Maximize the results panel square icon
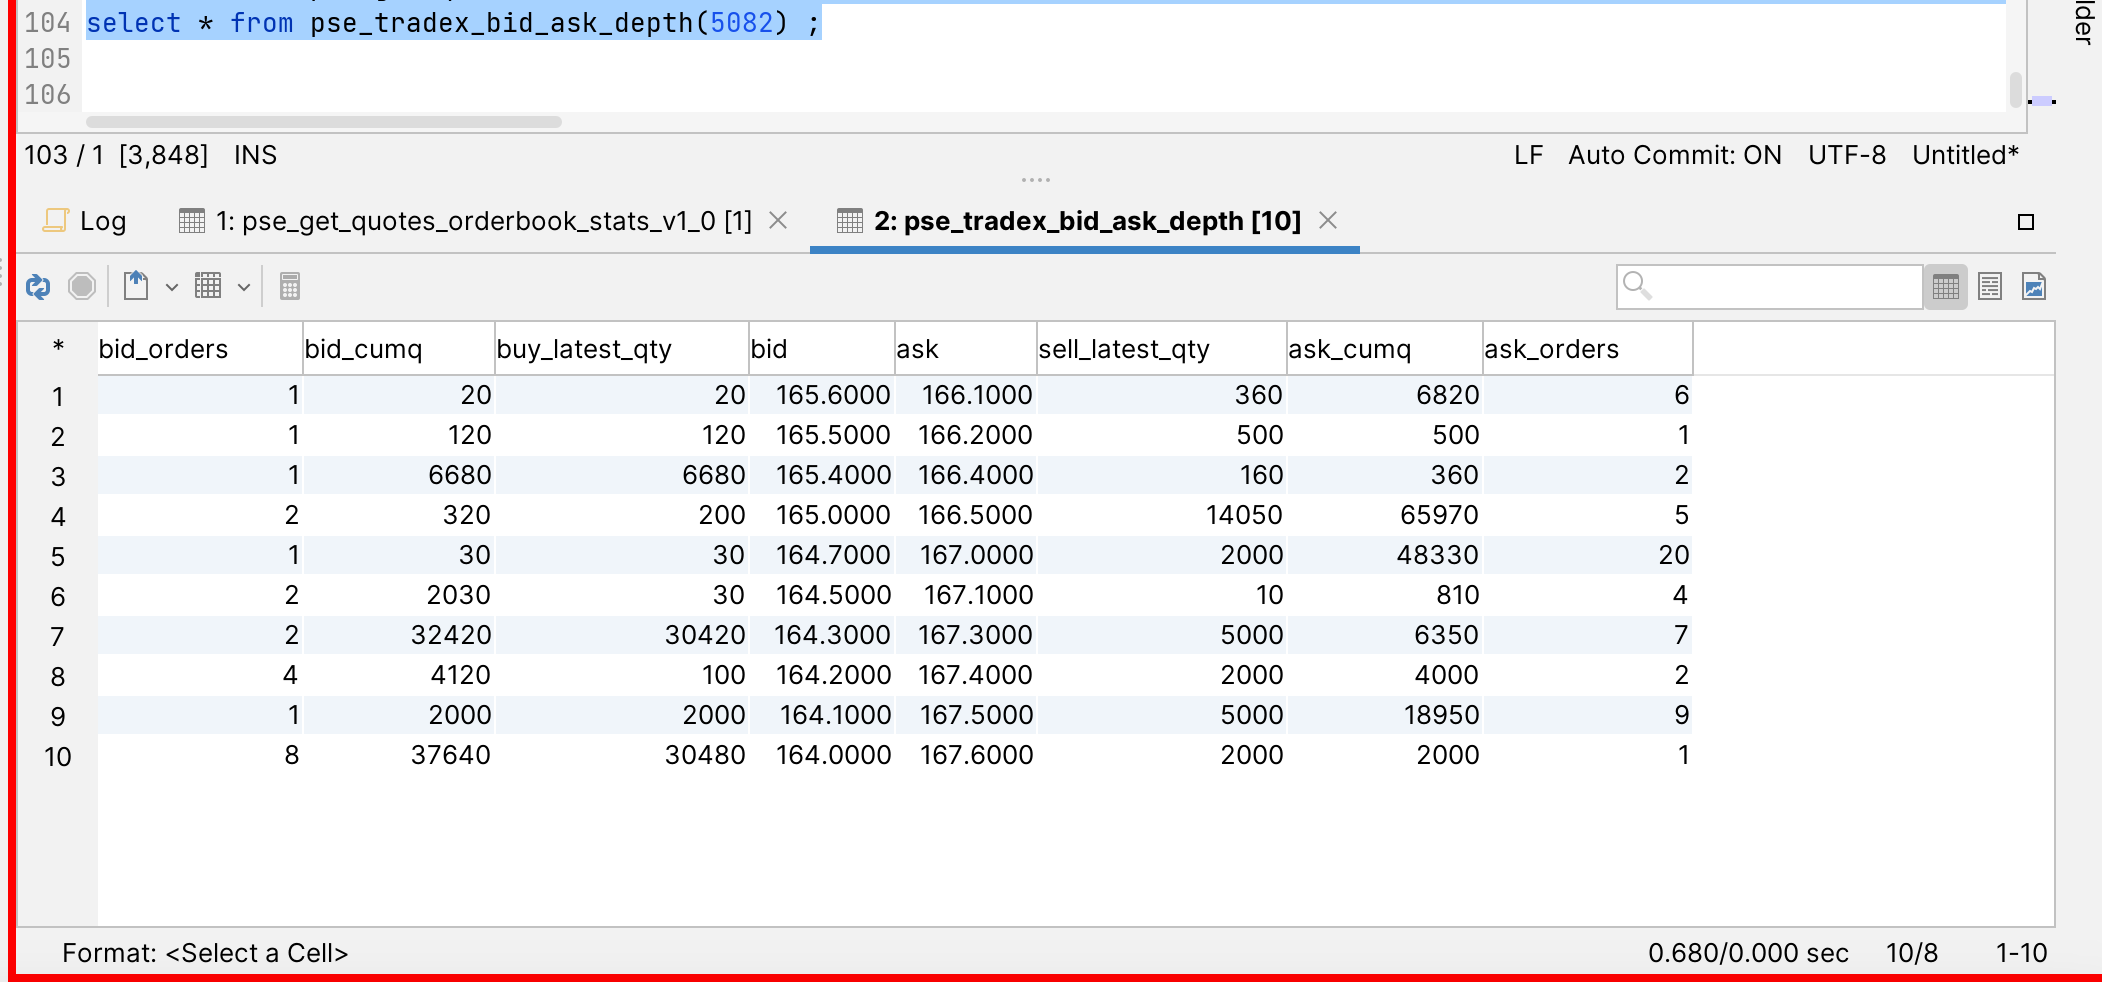This screenshot has width=2102, height=982. click(2026, 222)
